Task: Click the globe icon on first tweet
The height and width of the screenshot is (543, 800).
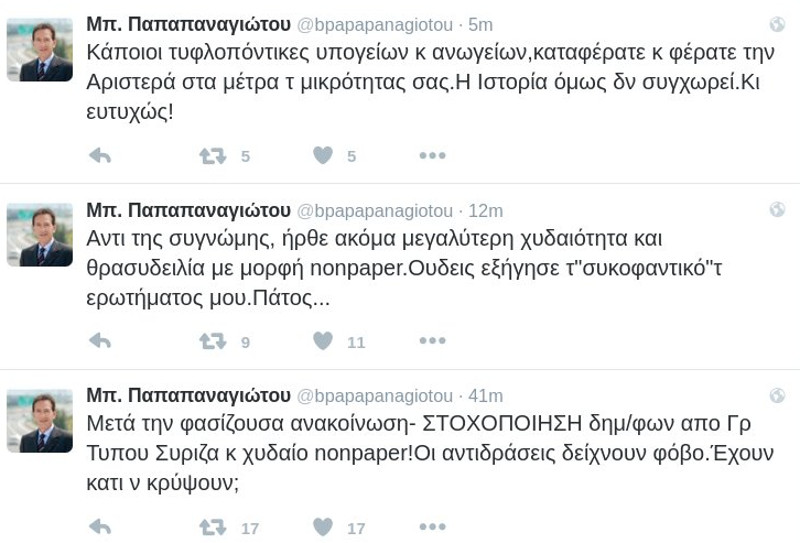Action: [777, 24]
